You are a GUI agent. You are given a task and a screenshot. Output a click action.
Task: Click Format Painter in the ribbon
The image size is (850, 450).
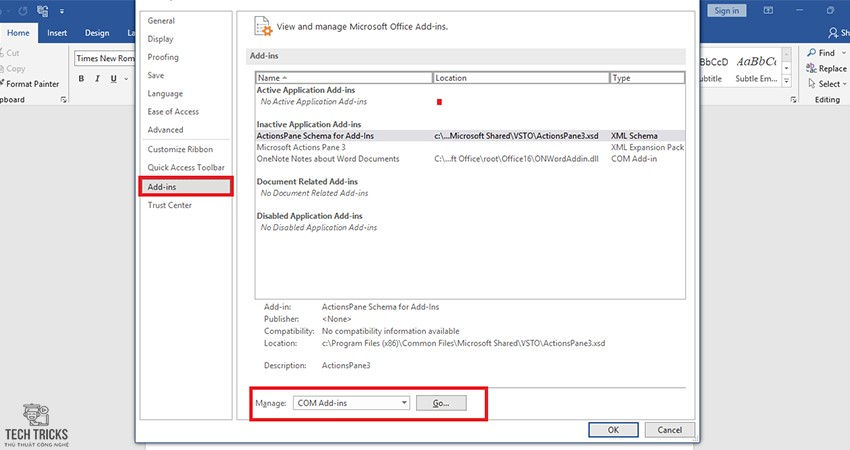point(29,84)
